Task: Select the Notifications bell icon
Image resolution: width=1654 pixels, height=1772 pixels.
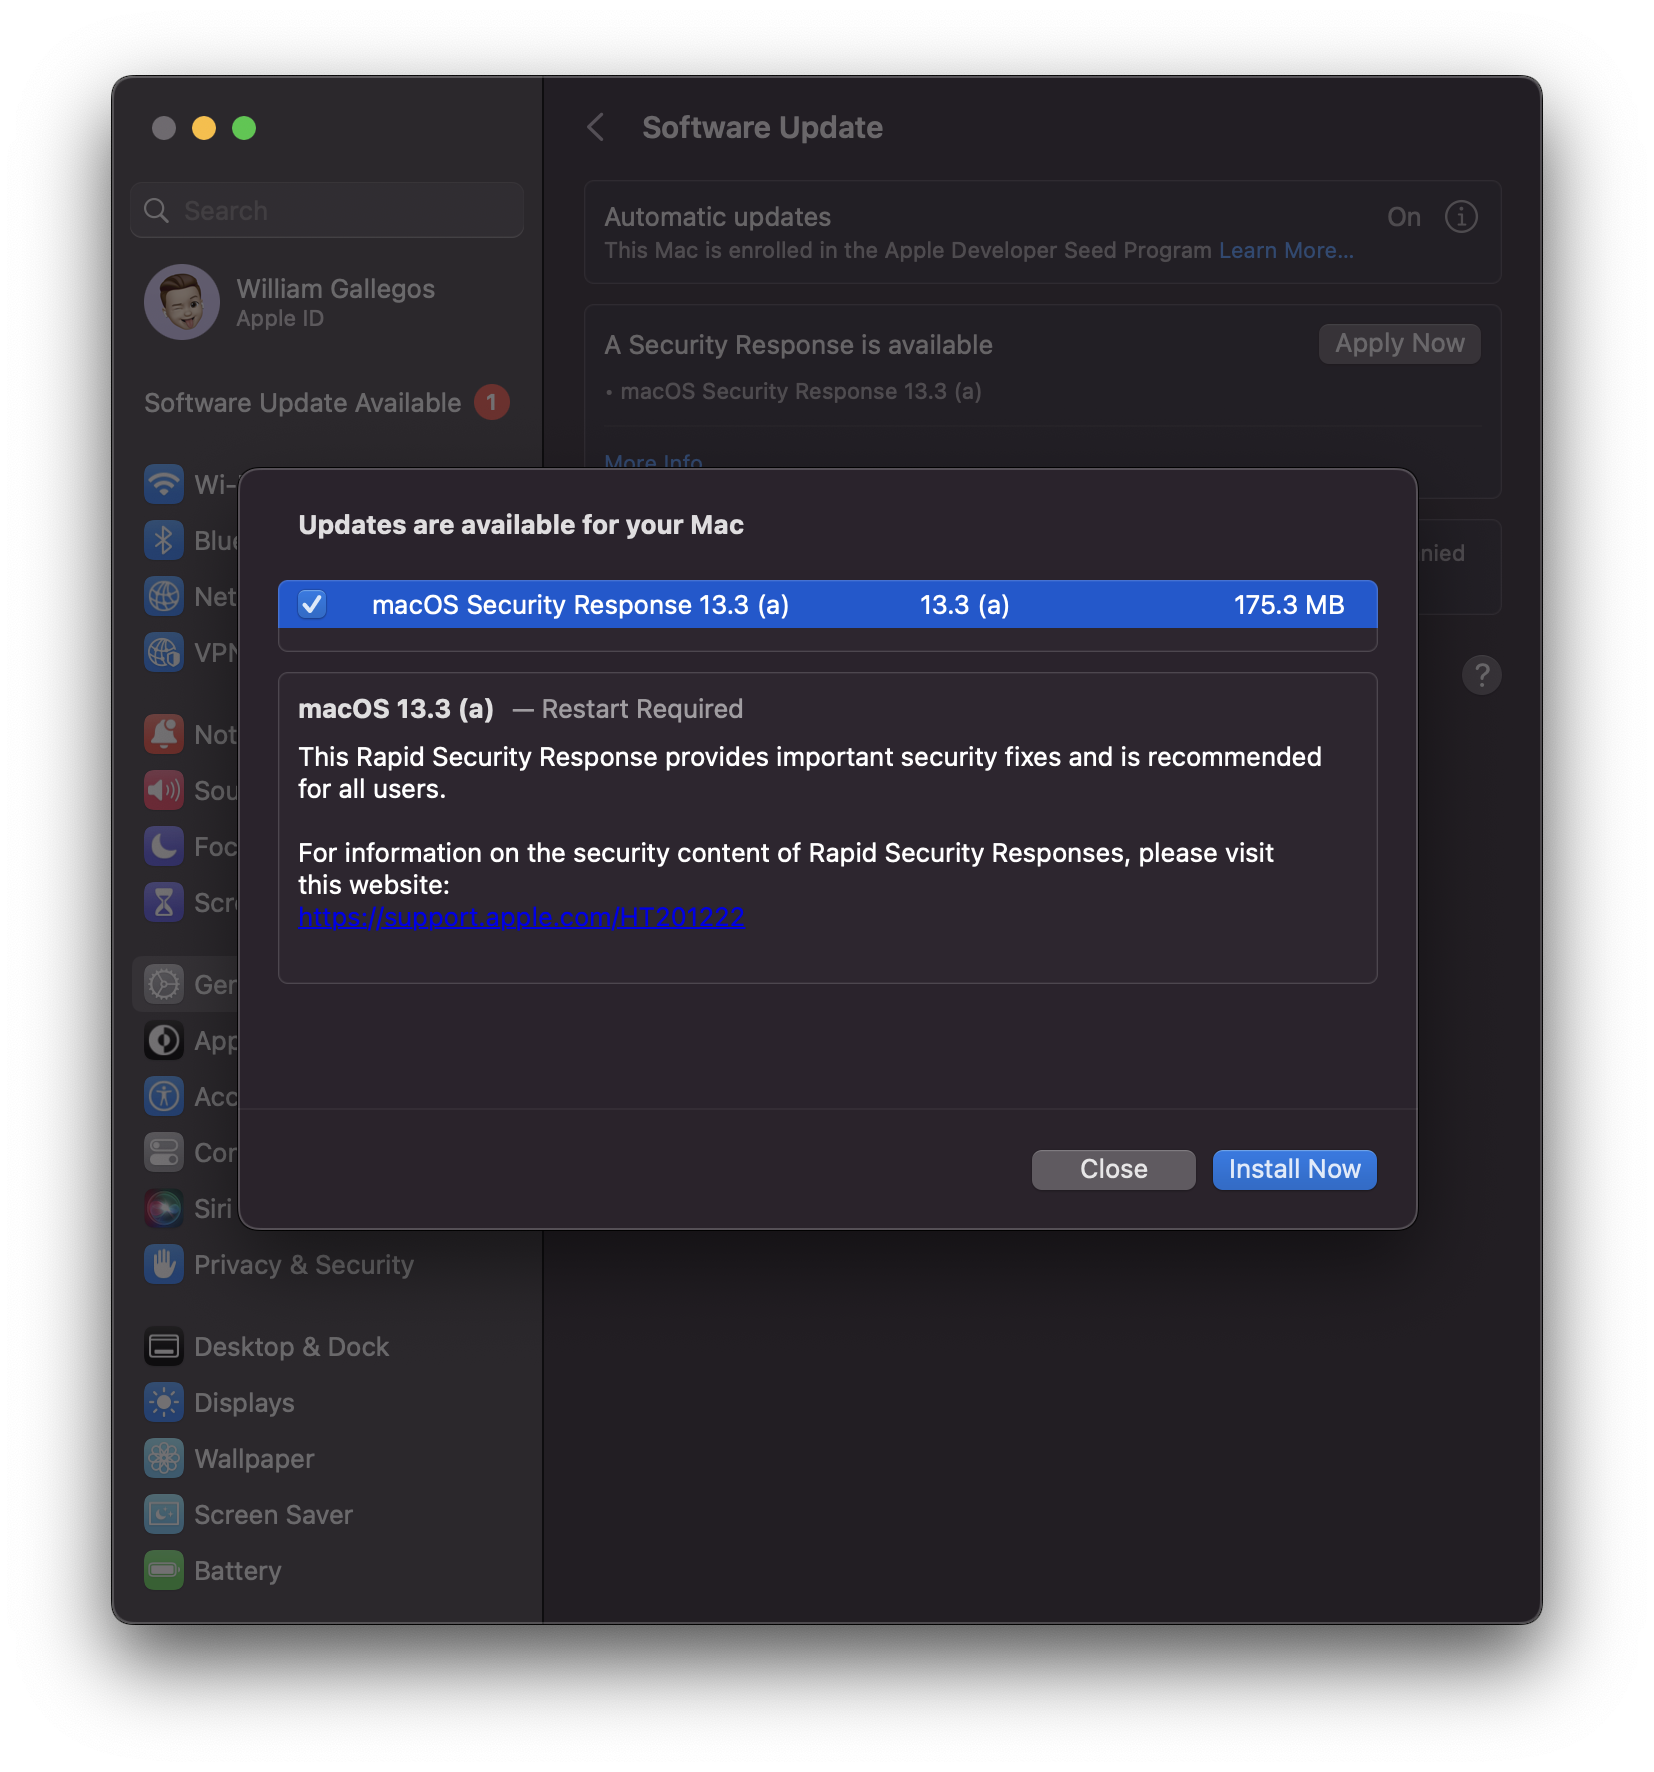Action: coord(164,735)
